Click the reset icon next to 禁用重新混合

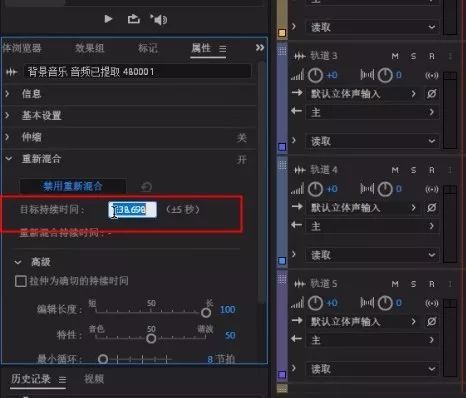[146, 187]
